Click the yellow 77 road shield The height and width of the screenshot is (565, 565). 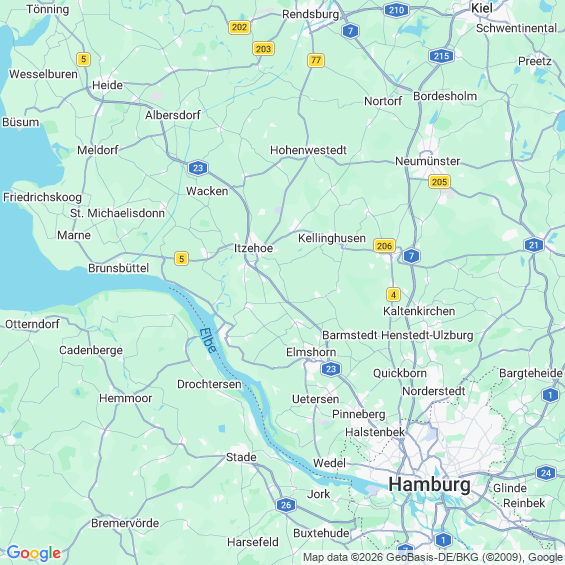coord(316,60)
